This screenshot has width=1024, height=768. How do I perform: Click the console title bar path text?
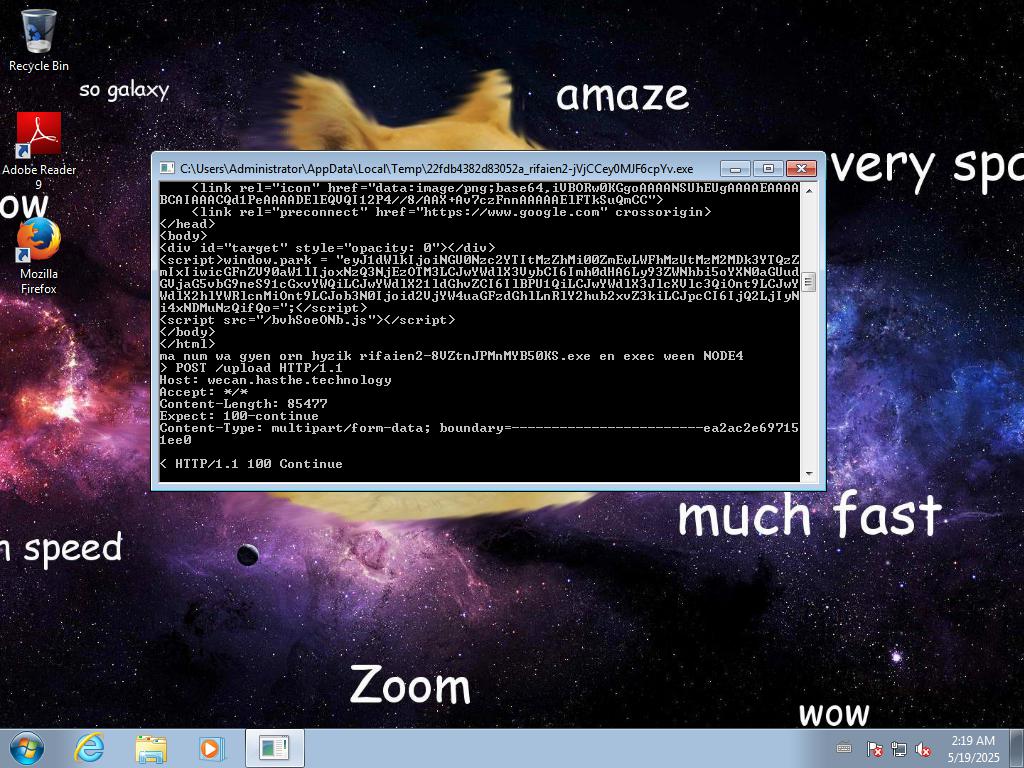[437, 168]
